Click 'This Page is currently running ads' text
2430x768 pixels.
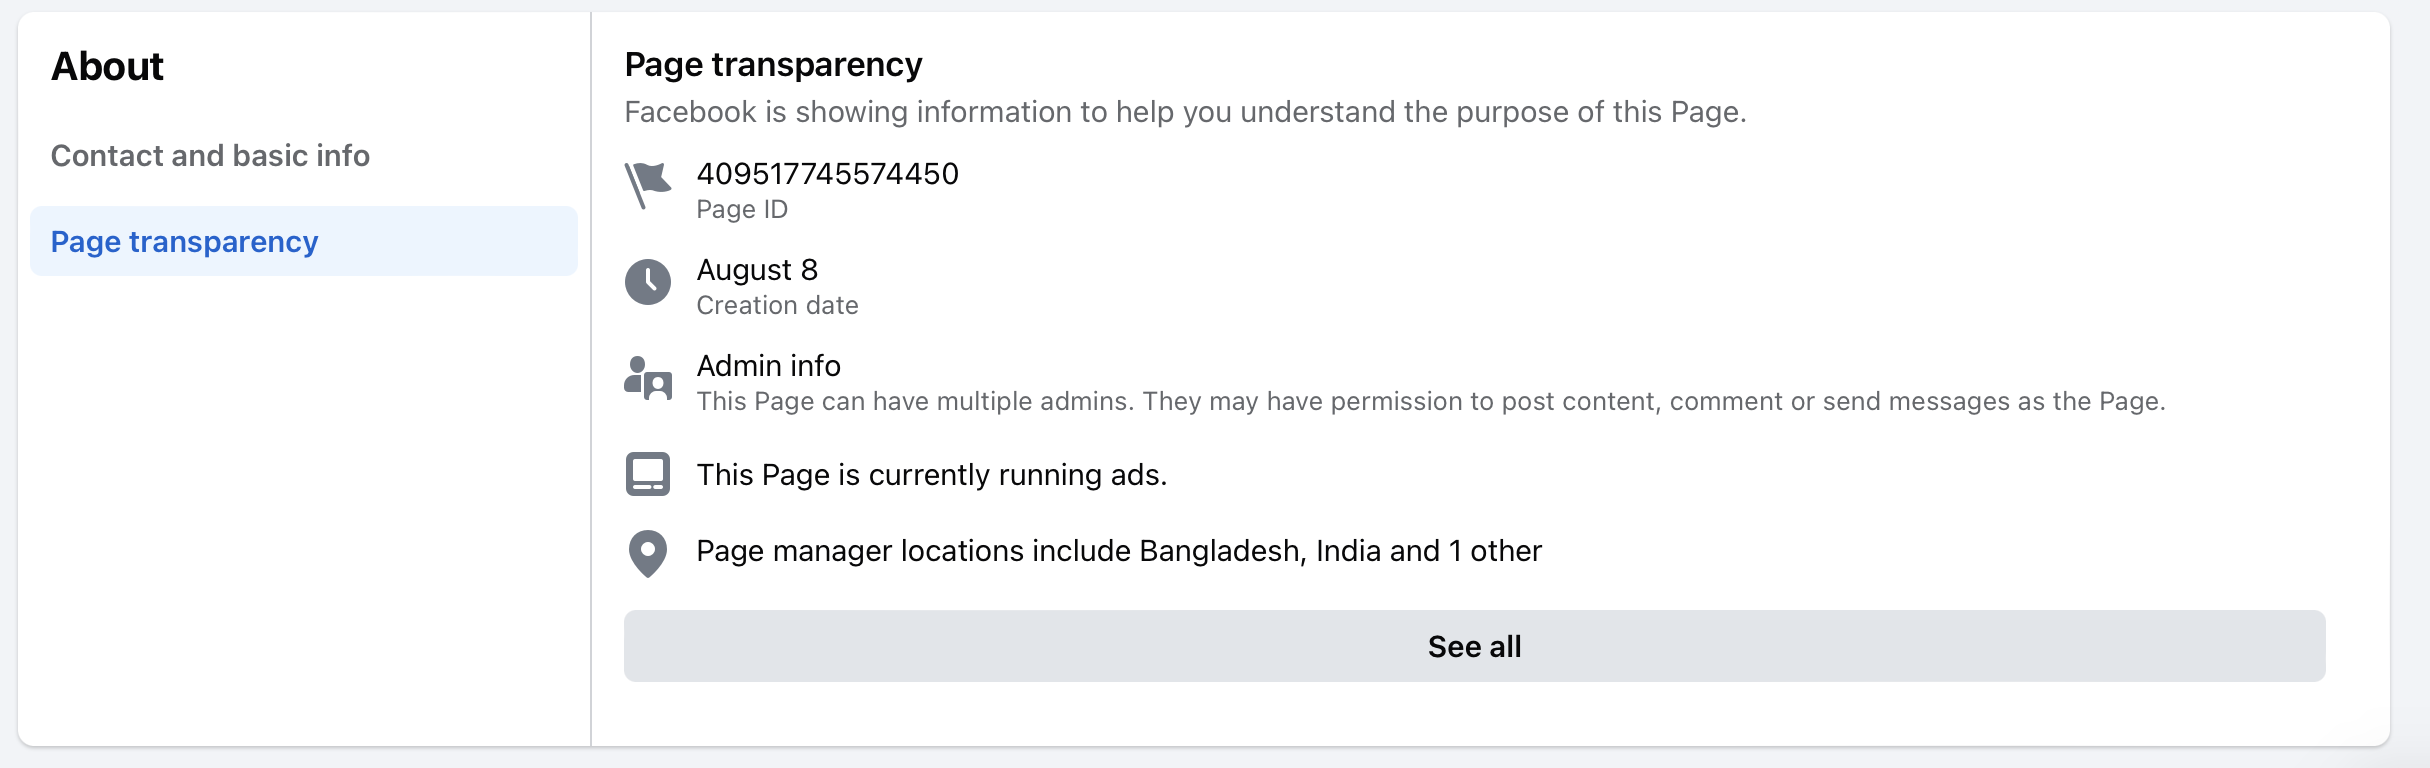point(932,475)
